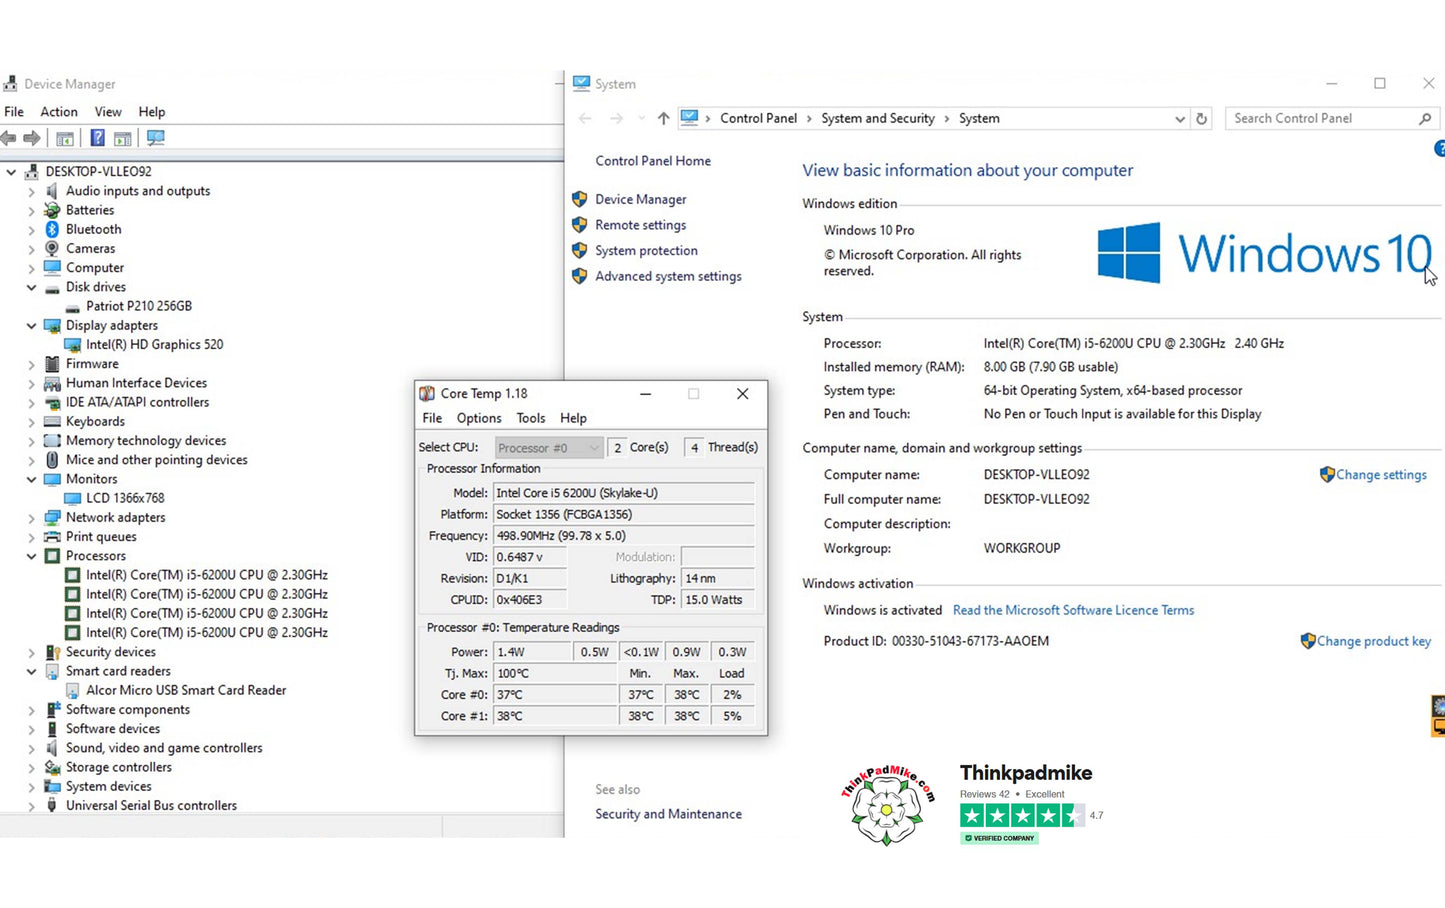The width and height of the screenshot is (1445, 908).
Task: Click the Change product key link
Action: 1374,641
